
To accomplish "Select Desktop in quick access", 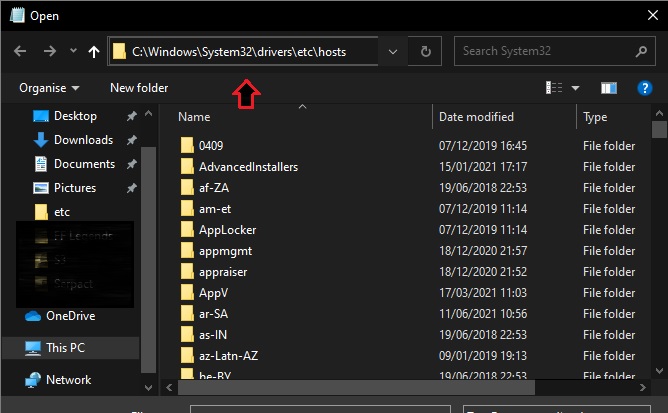I will pyautogui.click(x=75, y=116).
